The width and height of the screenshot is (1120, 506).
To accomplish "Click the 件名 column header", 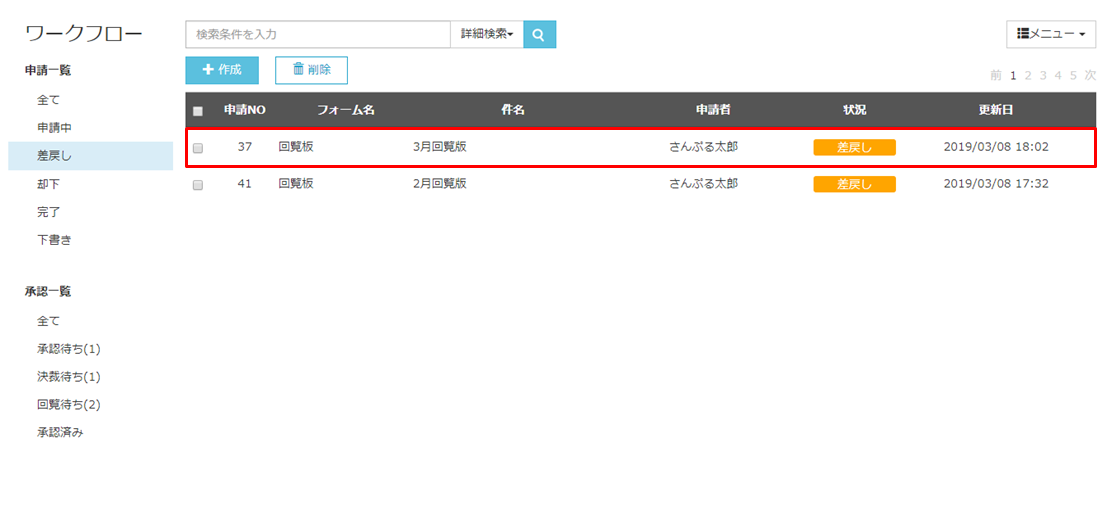I will pos(513,110).
